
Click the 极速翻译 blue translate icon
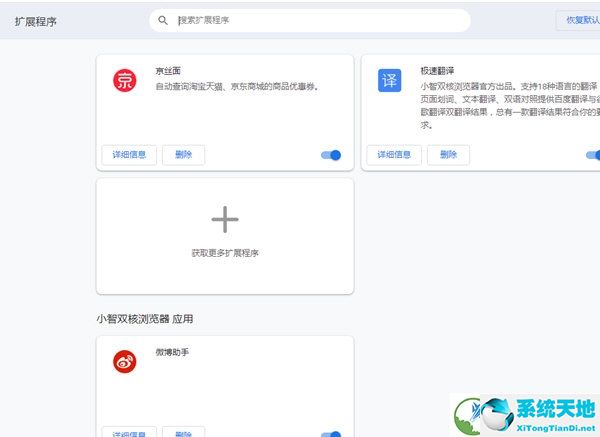tap(390, 80)
